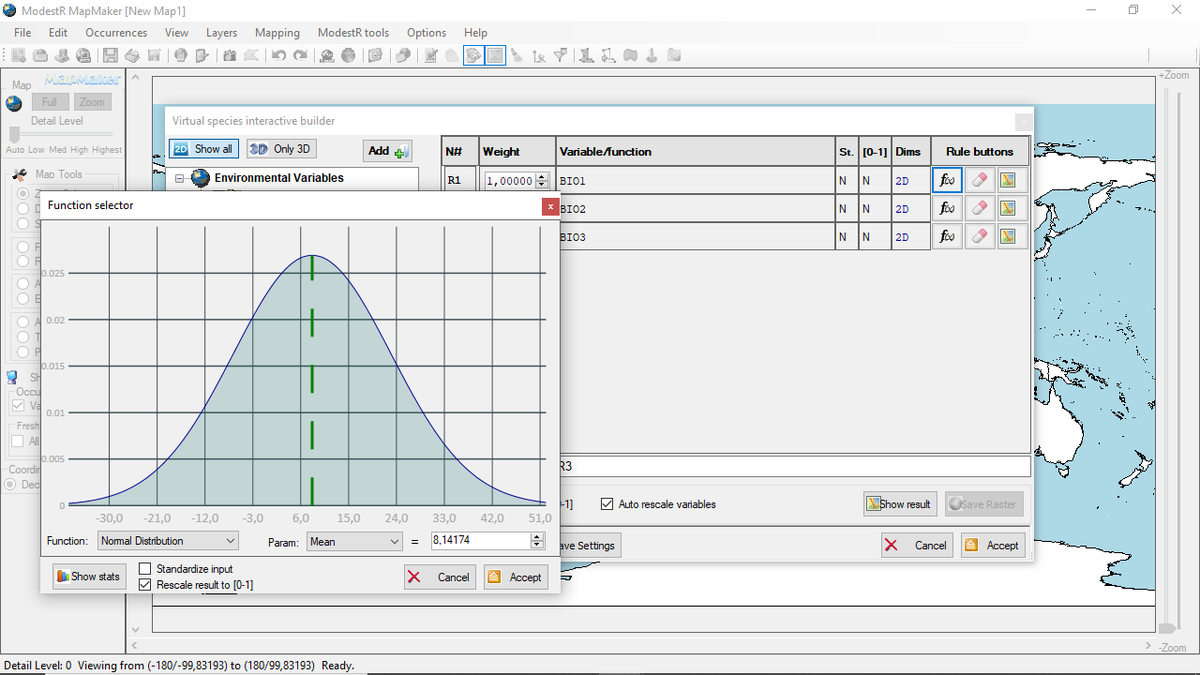Viewport: 1200px width, 675px height.
Task: Click eraser icon in BIO3 row
Action: point(979,237)
